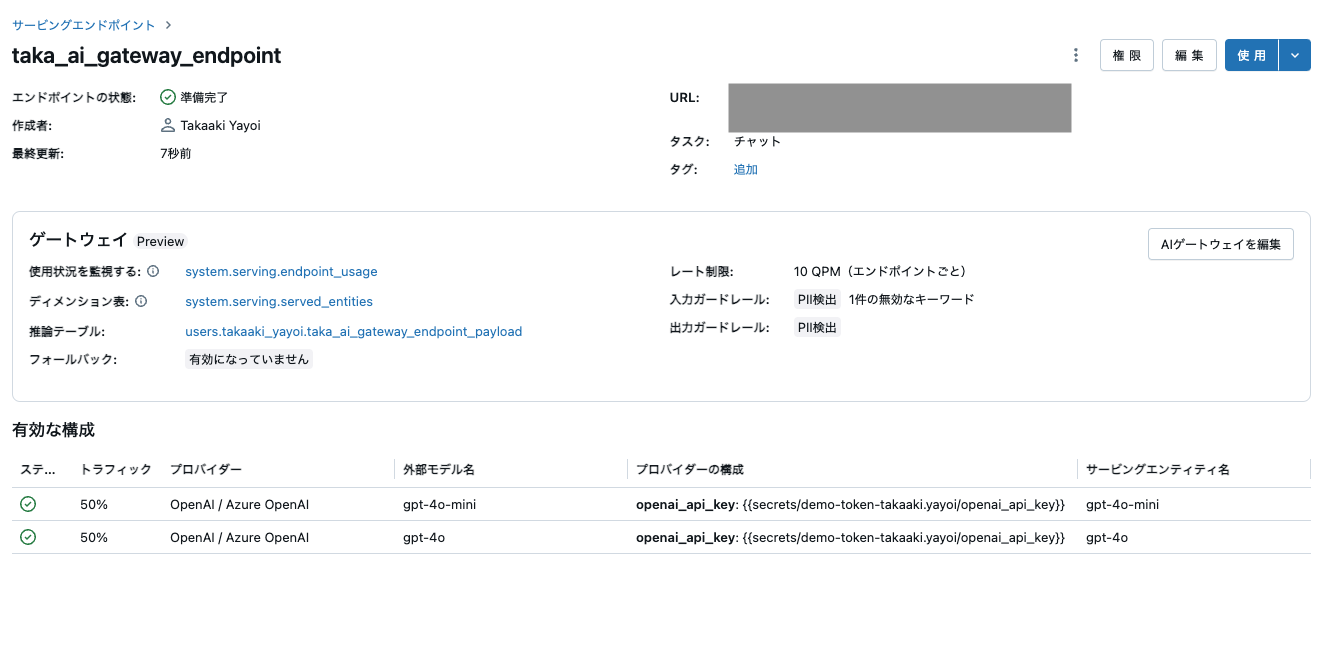Click the AIゲートウェイを編集 button
This screenshot has height=669, width=1319.
tap(1220, 243)
